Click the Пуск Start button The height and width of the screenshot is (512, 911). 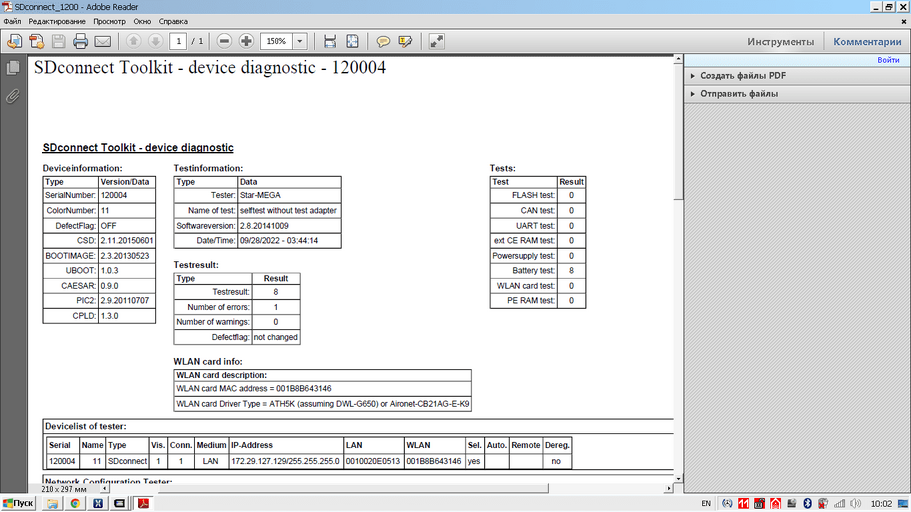pos(19,503)
